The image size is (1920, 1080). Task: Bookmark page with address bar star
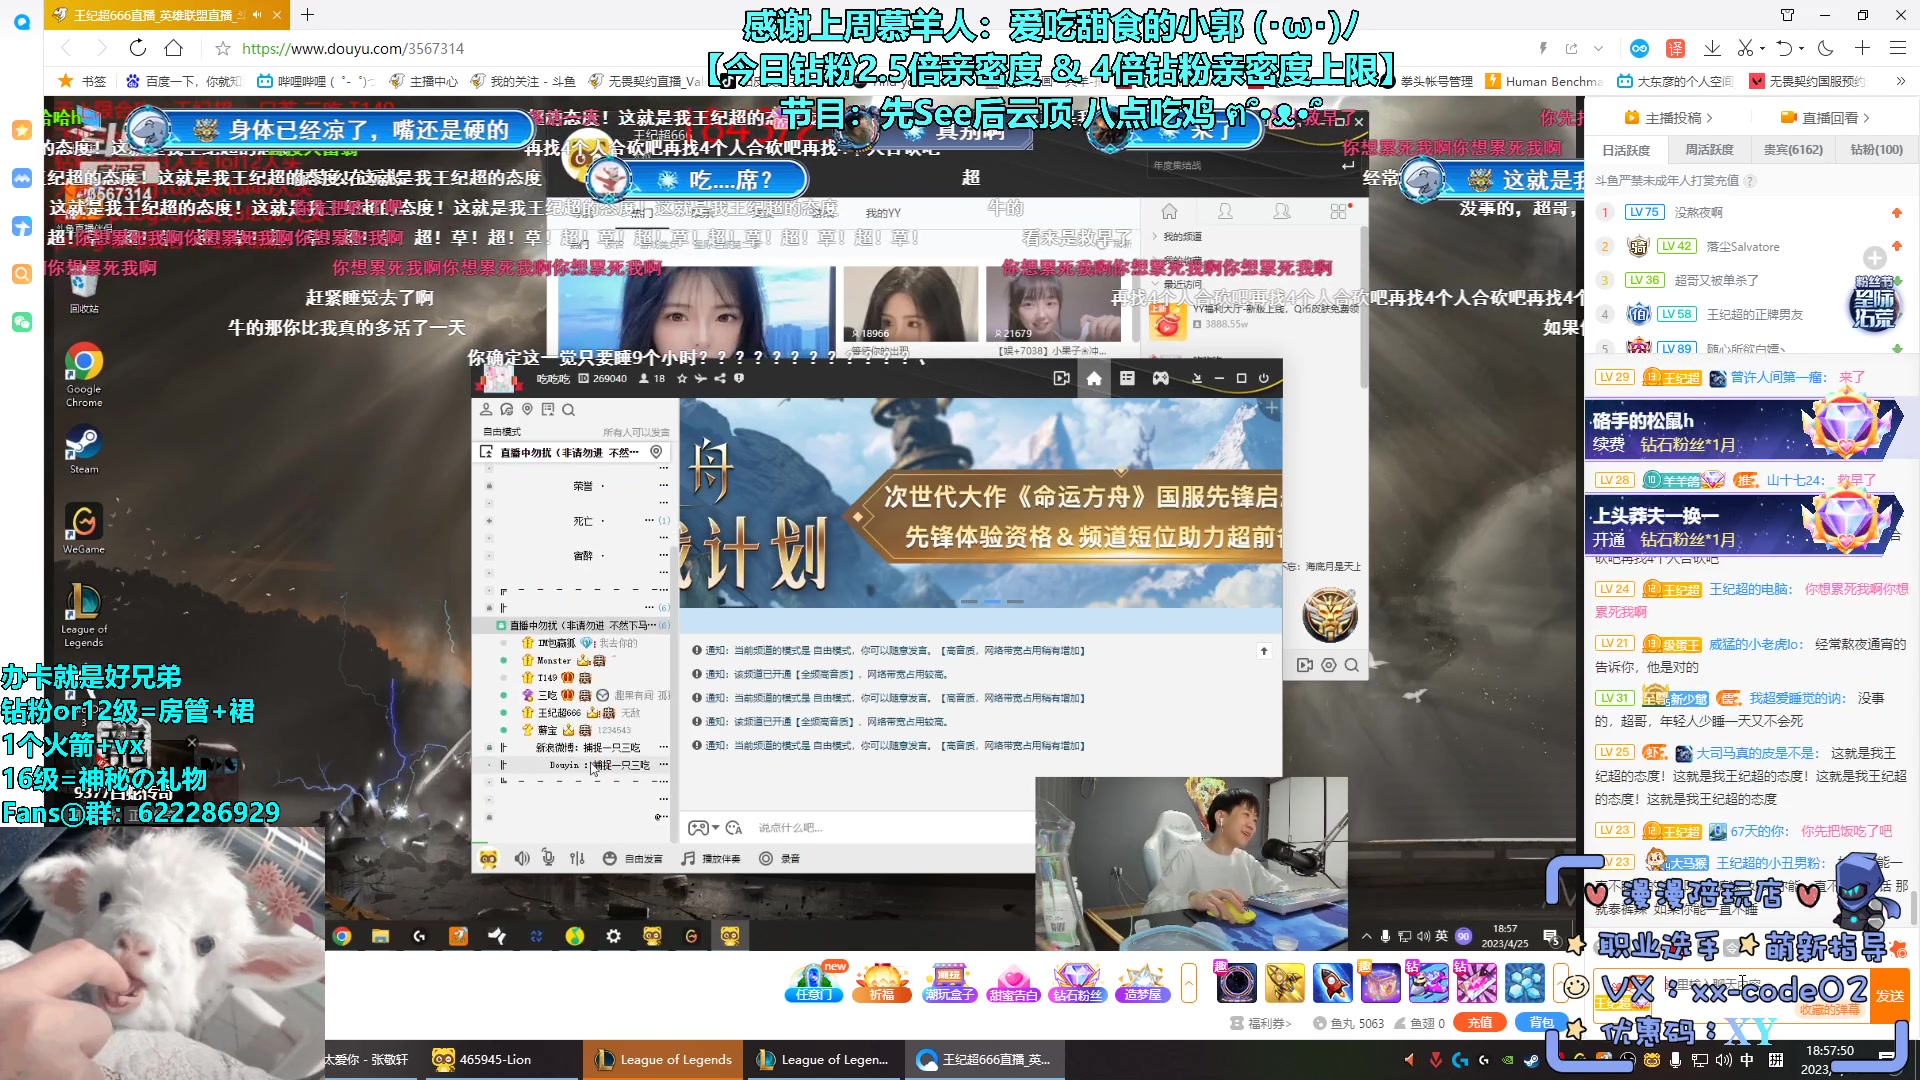[223, 48]
